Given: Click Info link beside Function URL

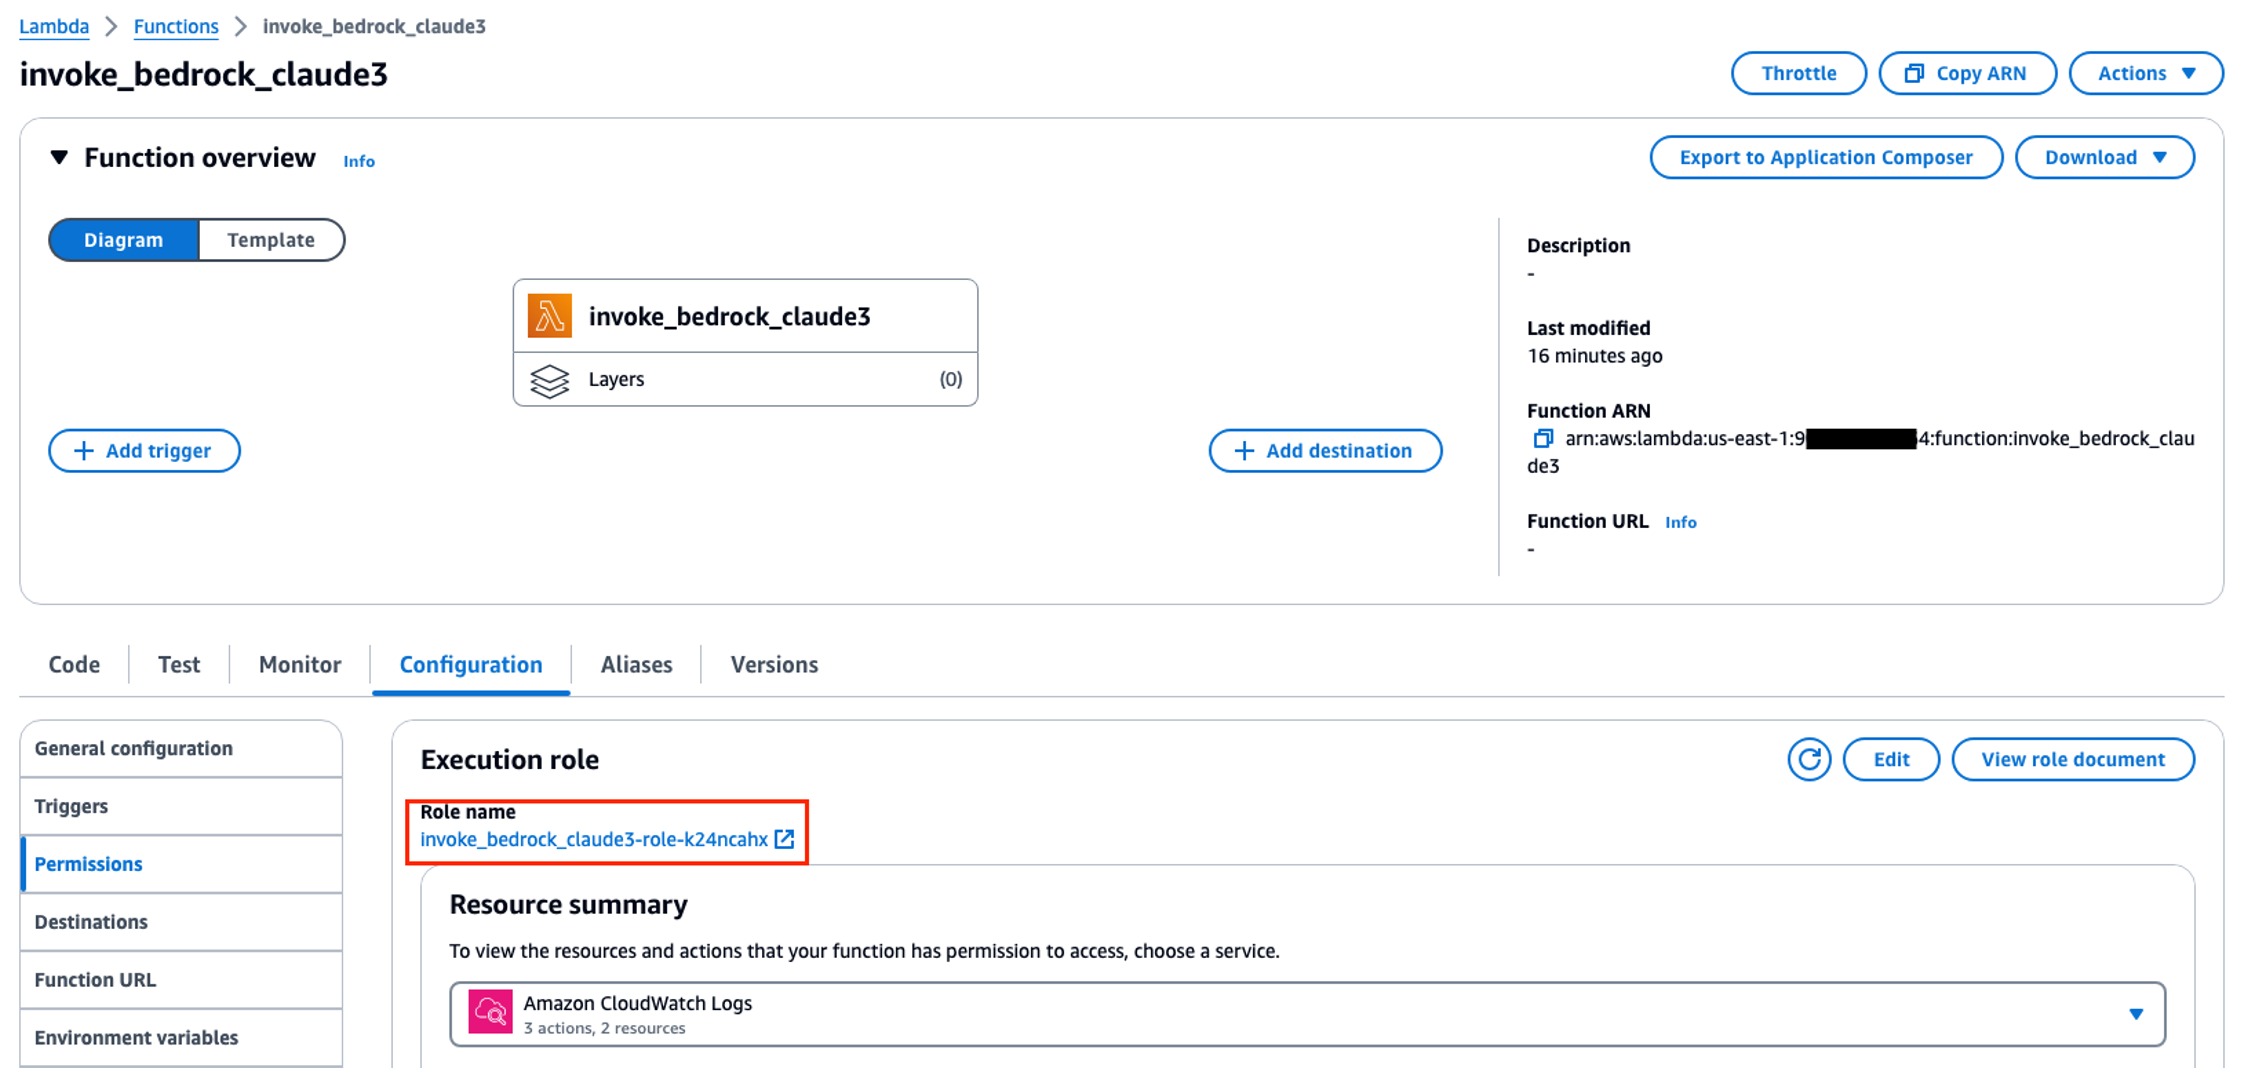Looking at the screenshot, I should [x=1680, y=522].
